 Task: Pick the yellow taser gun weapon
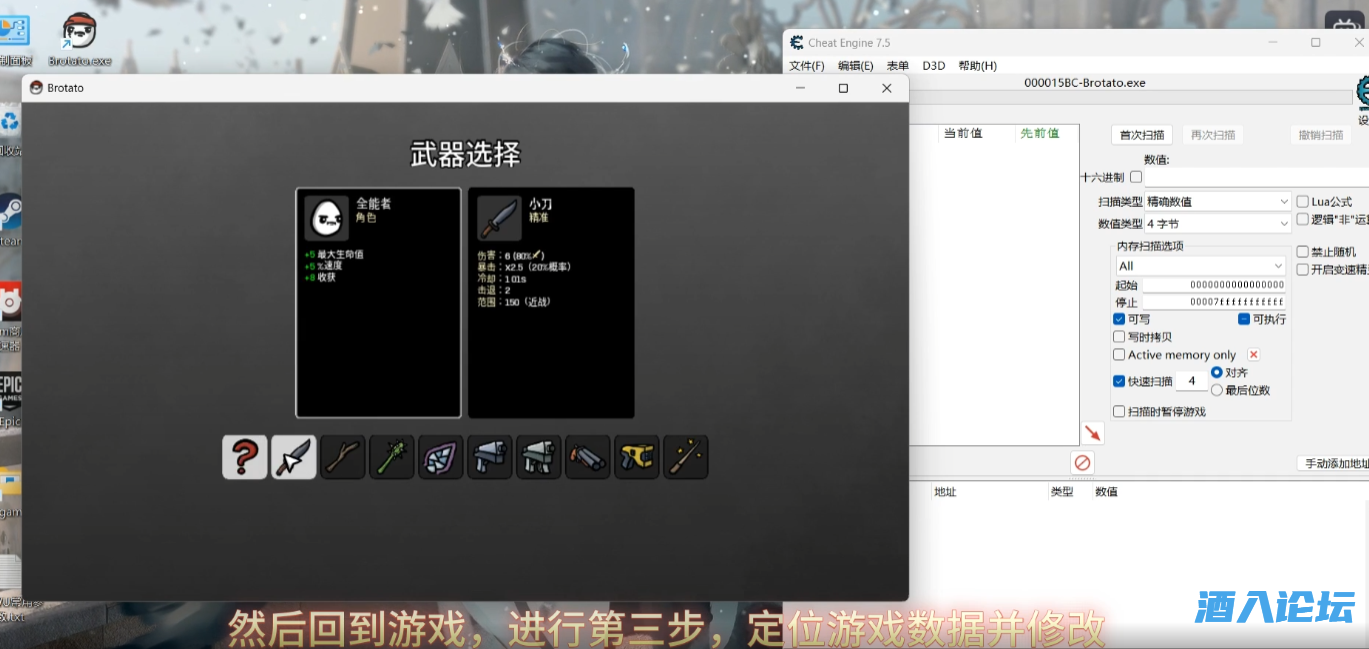coord(637,457)
